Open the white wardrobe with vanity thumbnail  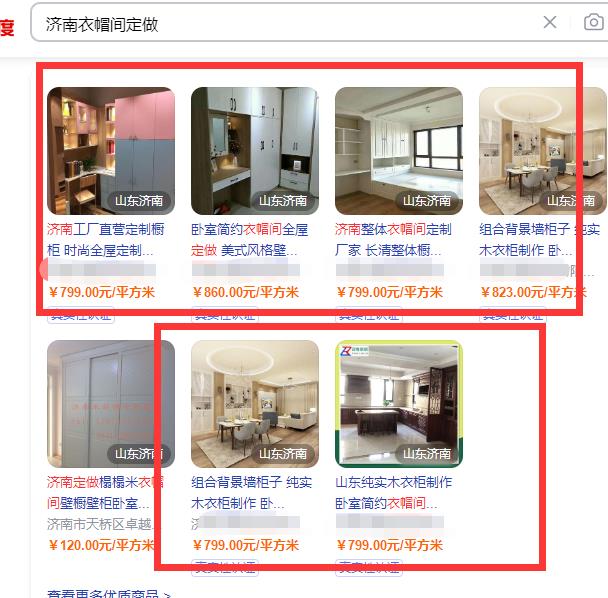coord(255,151)
